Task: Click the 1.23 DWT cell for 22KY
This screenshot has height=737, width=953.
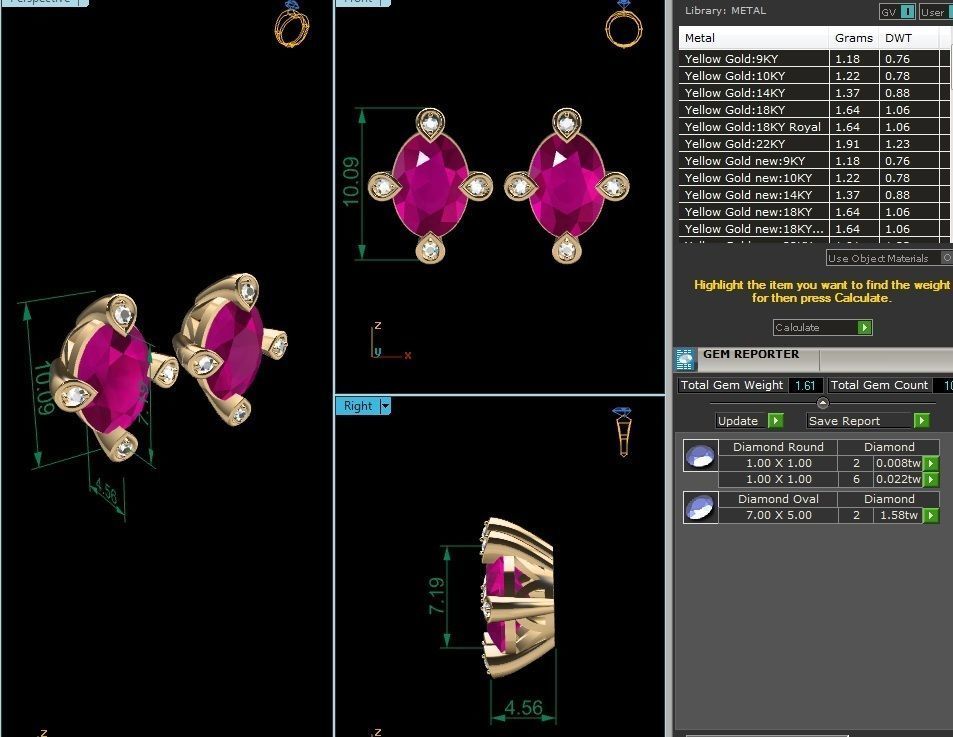Action: pyautogui.click(x=909, y=144)
